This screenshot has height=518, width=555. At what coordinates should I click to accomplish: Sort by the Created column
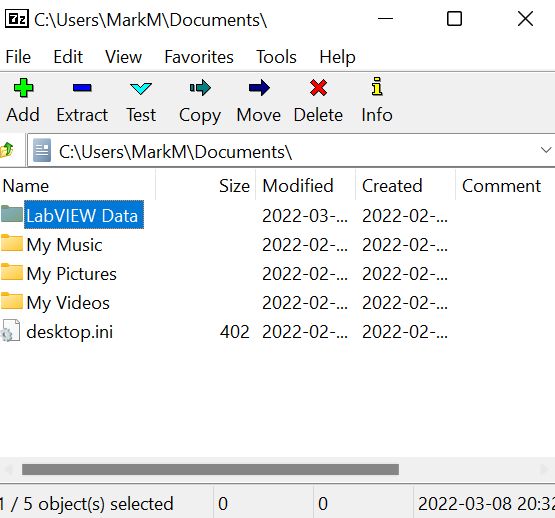[x=405, y=186]
